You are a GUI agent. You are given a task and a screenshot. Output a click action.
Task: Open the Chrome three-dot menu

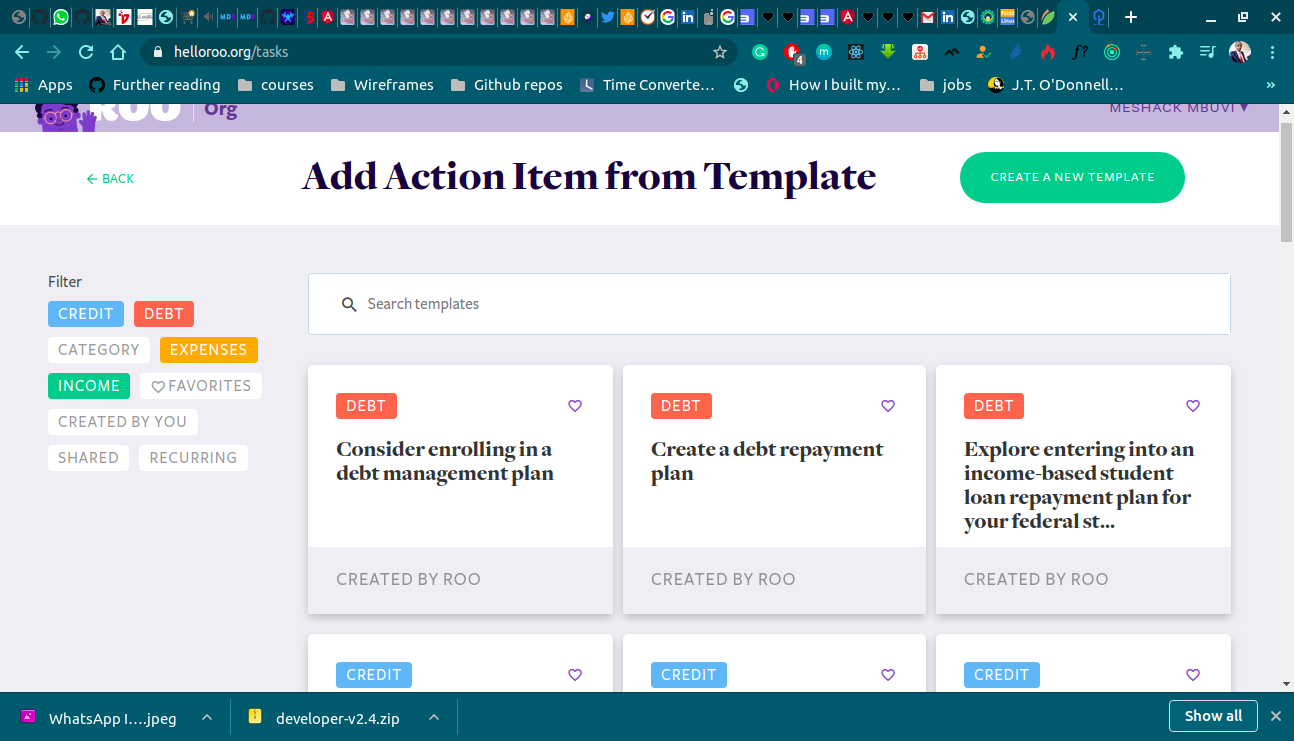1272,52
